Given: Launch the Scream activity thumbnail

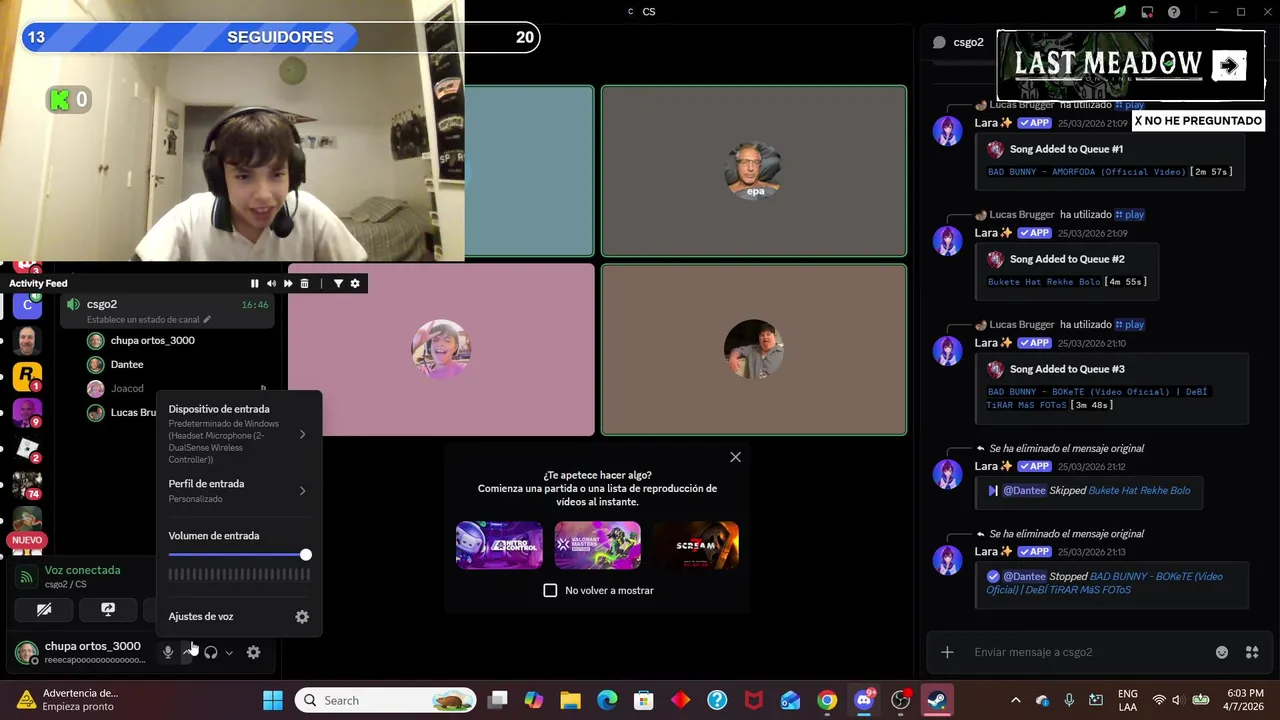Looking at the screenshot, I should pyautogui.click(x=696, y=545).
